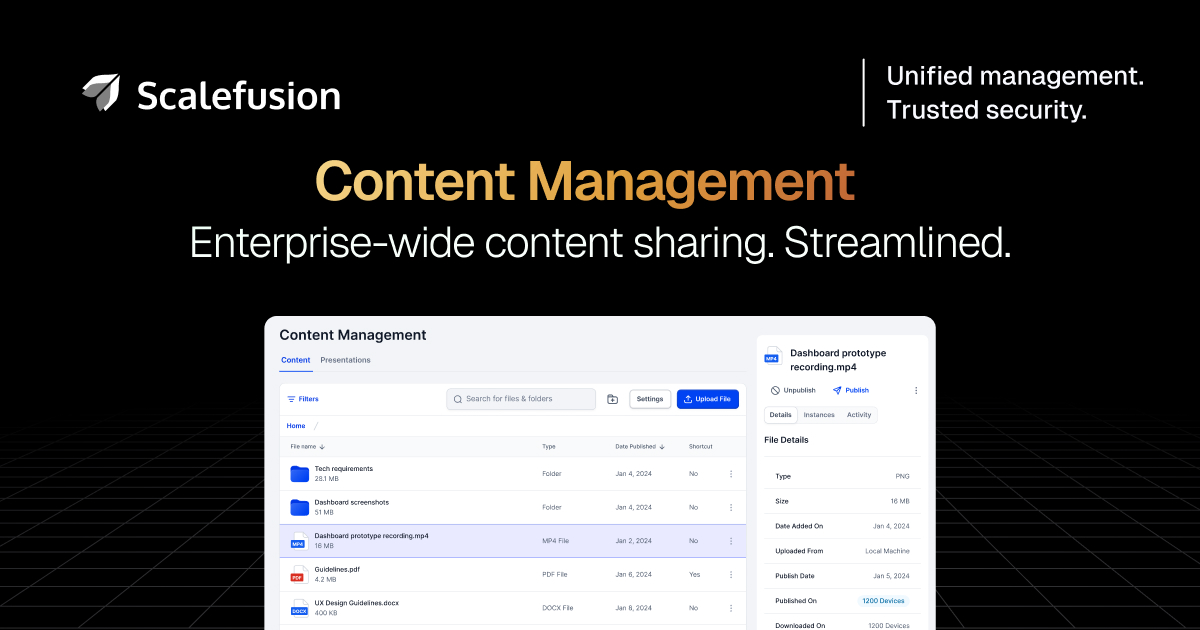
Task: Open the three-dot menu for Dashboard screenshots
Action: (731, 507)
